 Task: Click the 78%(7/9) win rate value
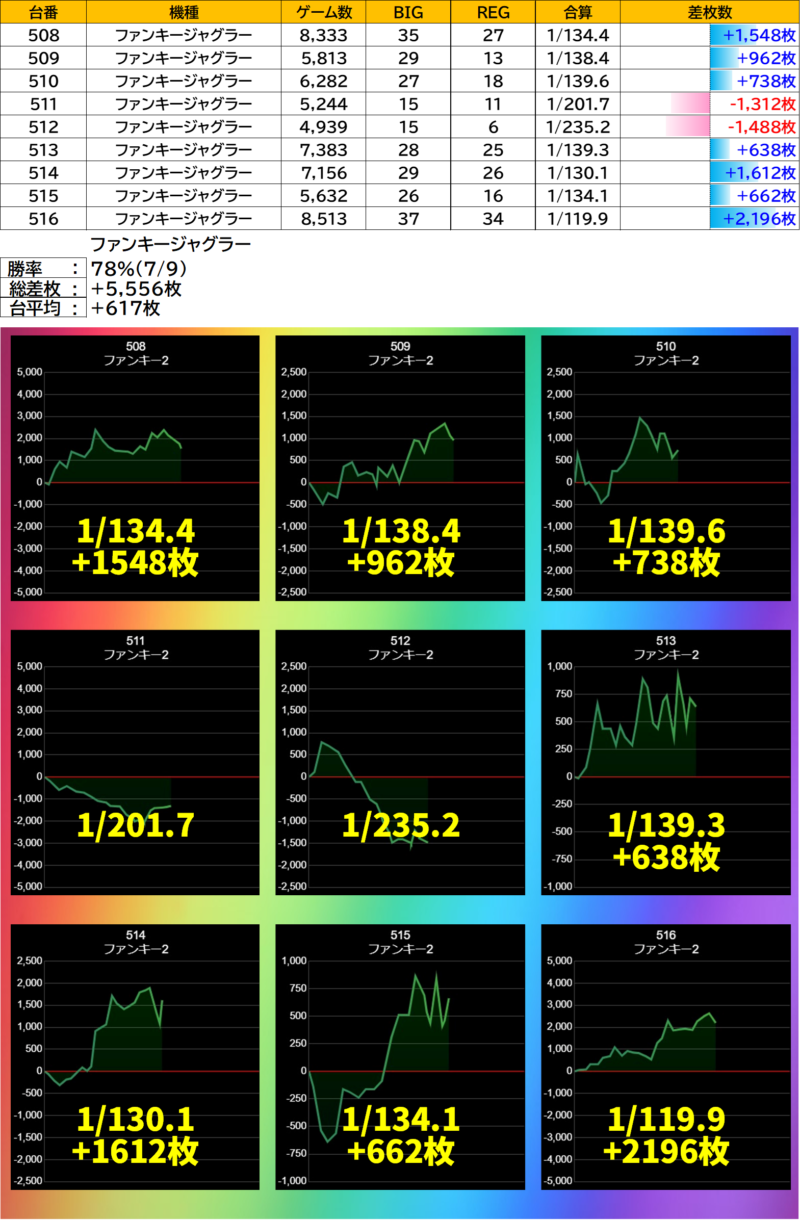137,269
